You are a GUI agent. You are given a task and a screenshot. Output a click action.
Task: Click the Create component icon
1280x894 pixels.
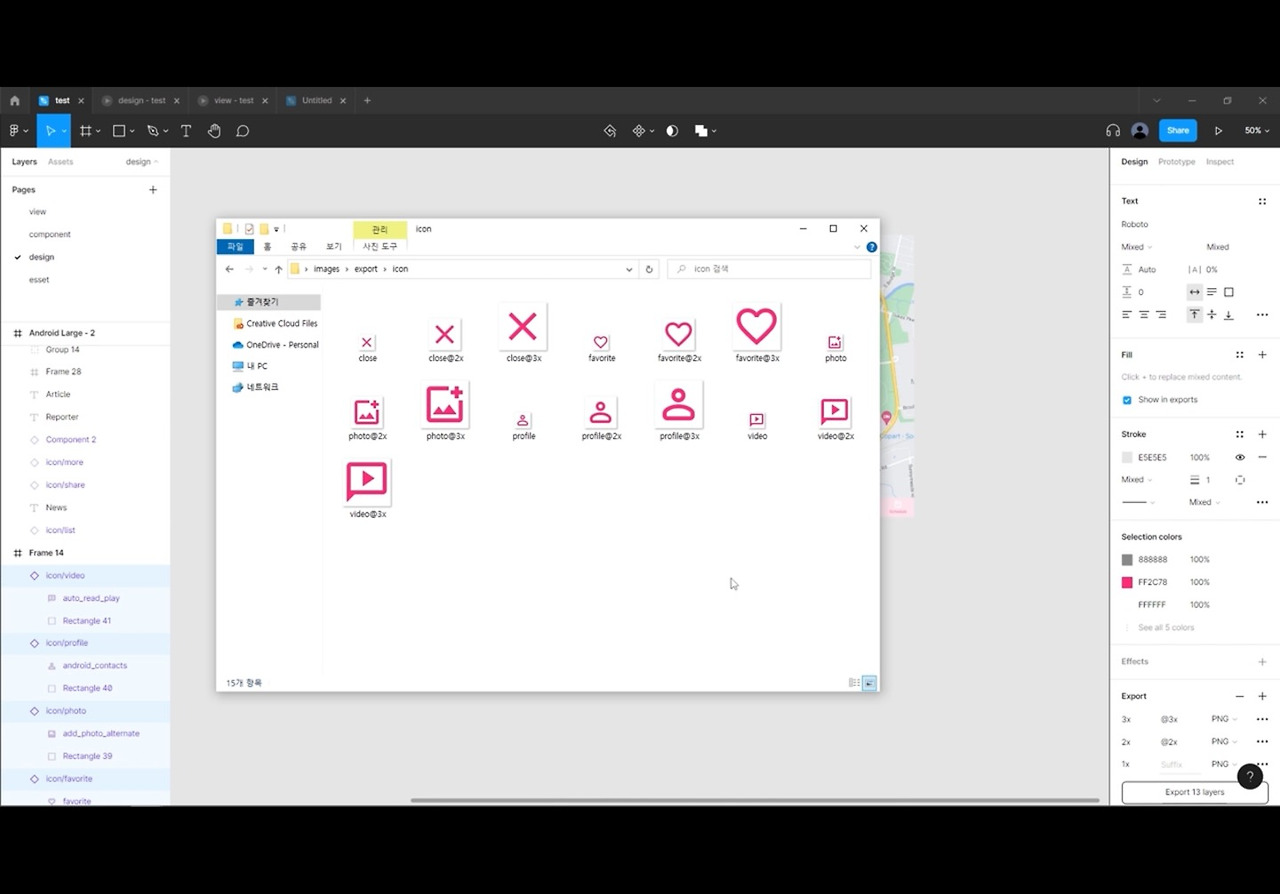coord(639,131)
